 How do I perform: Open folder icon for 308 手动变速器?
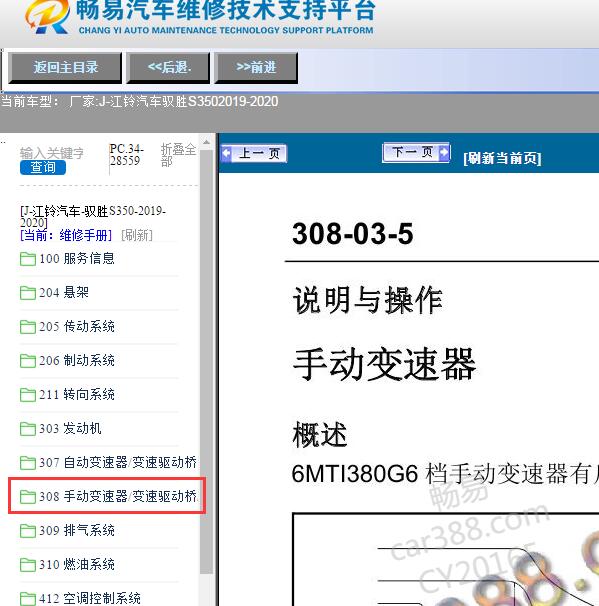[28, 497]
